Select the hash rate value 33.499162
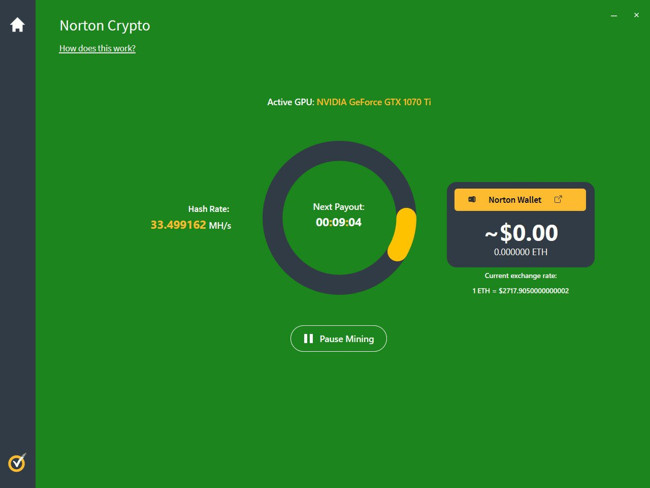The width and height of the screenshot is (650, 488). click(x=178, y=225)
